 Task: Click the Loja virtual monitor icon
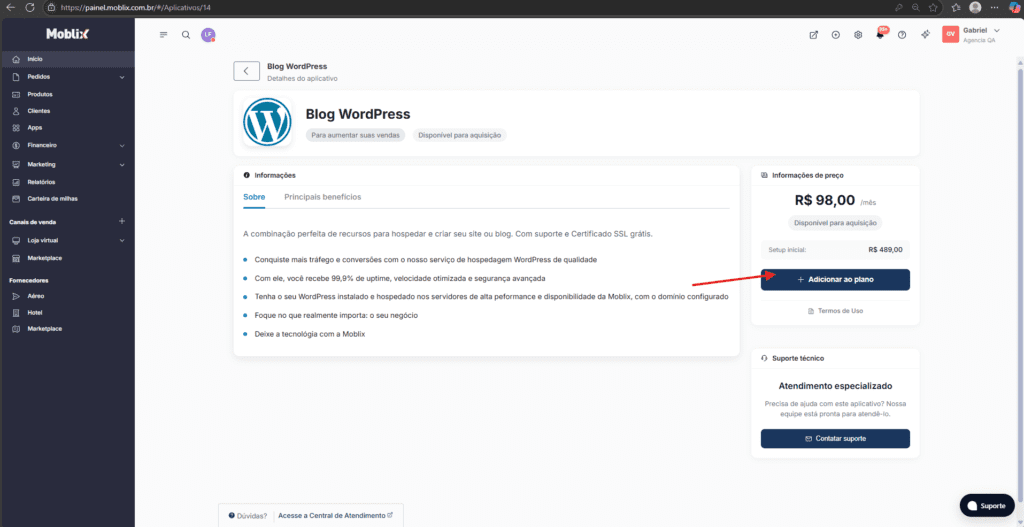pyautogui.click(x=16, y=240)
